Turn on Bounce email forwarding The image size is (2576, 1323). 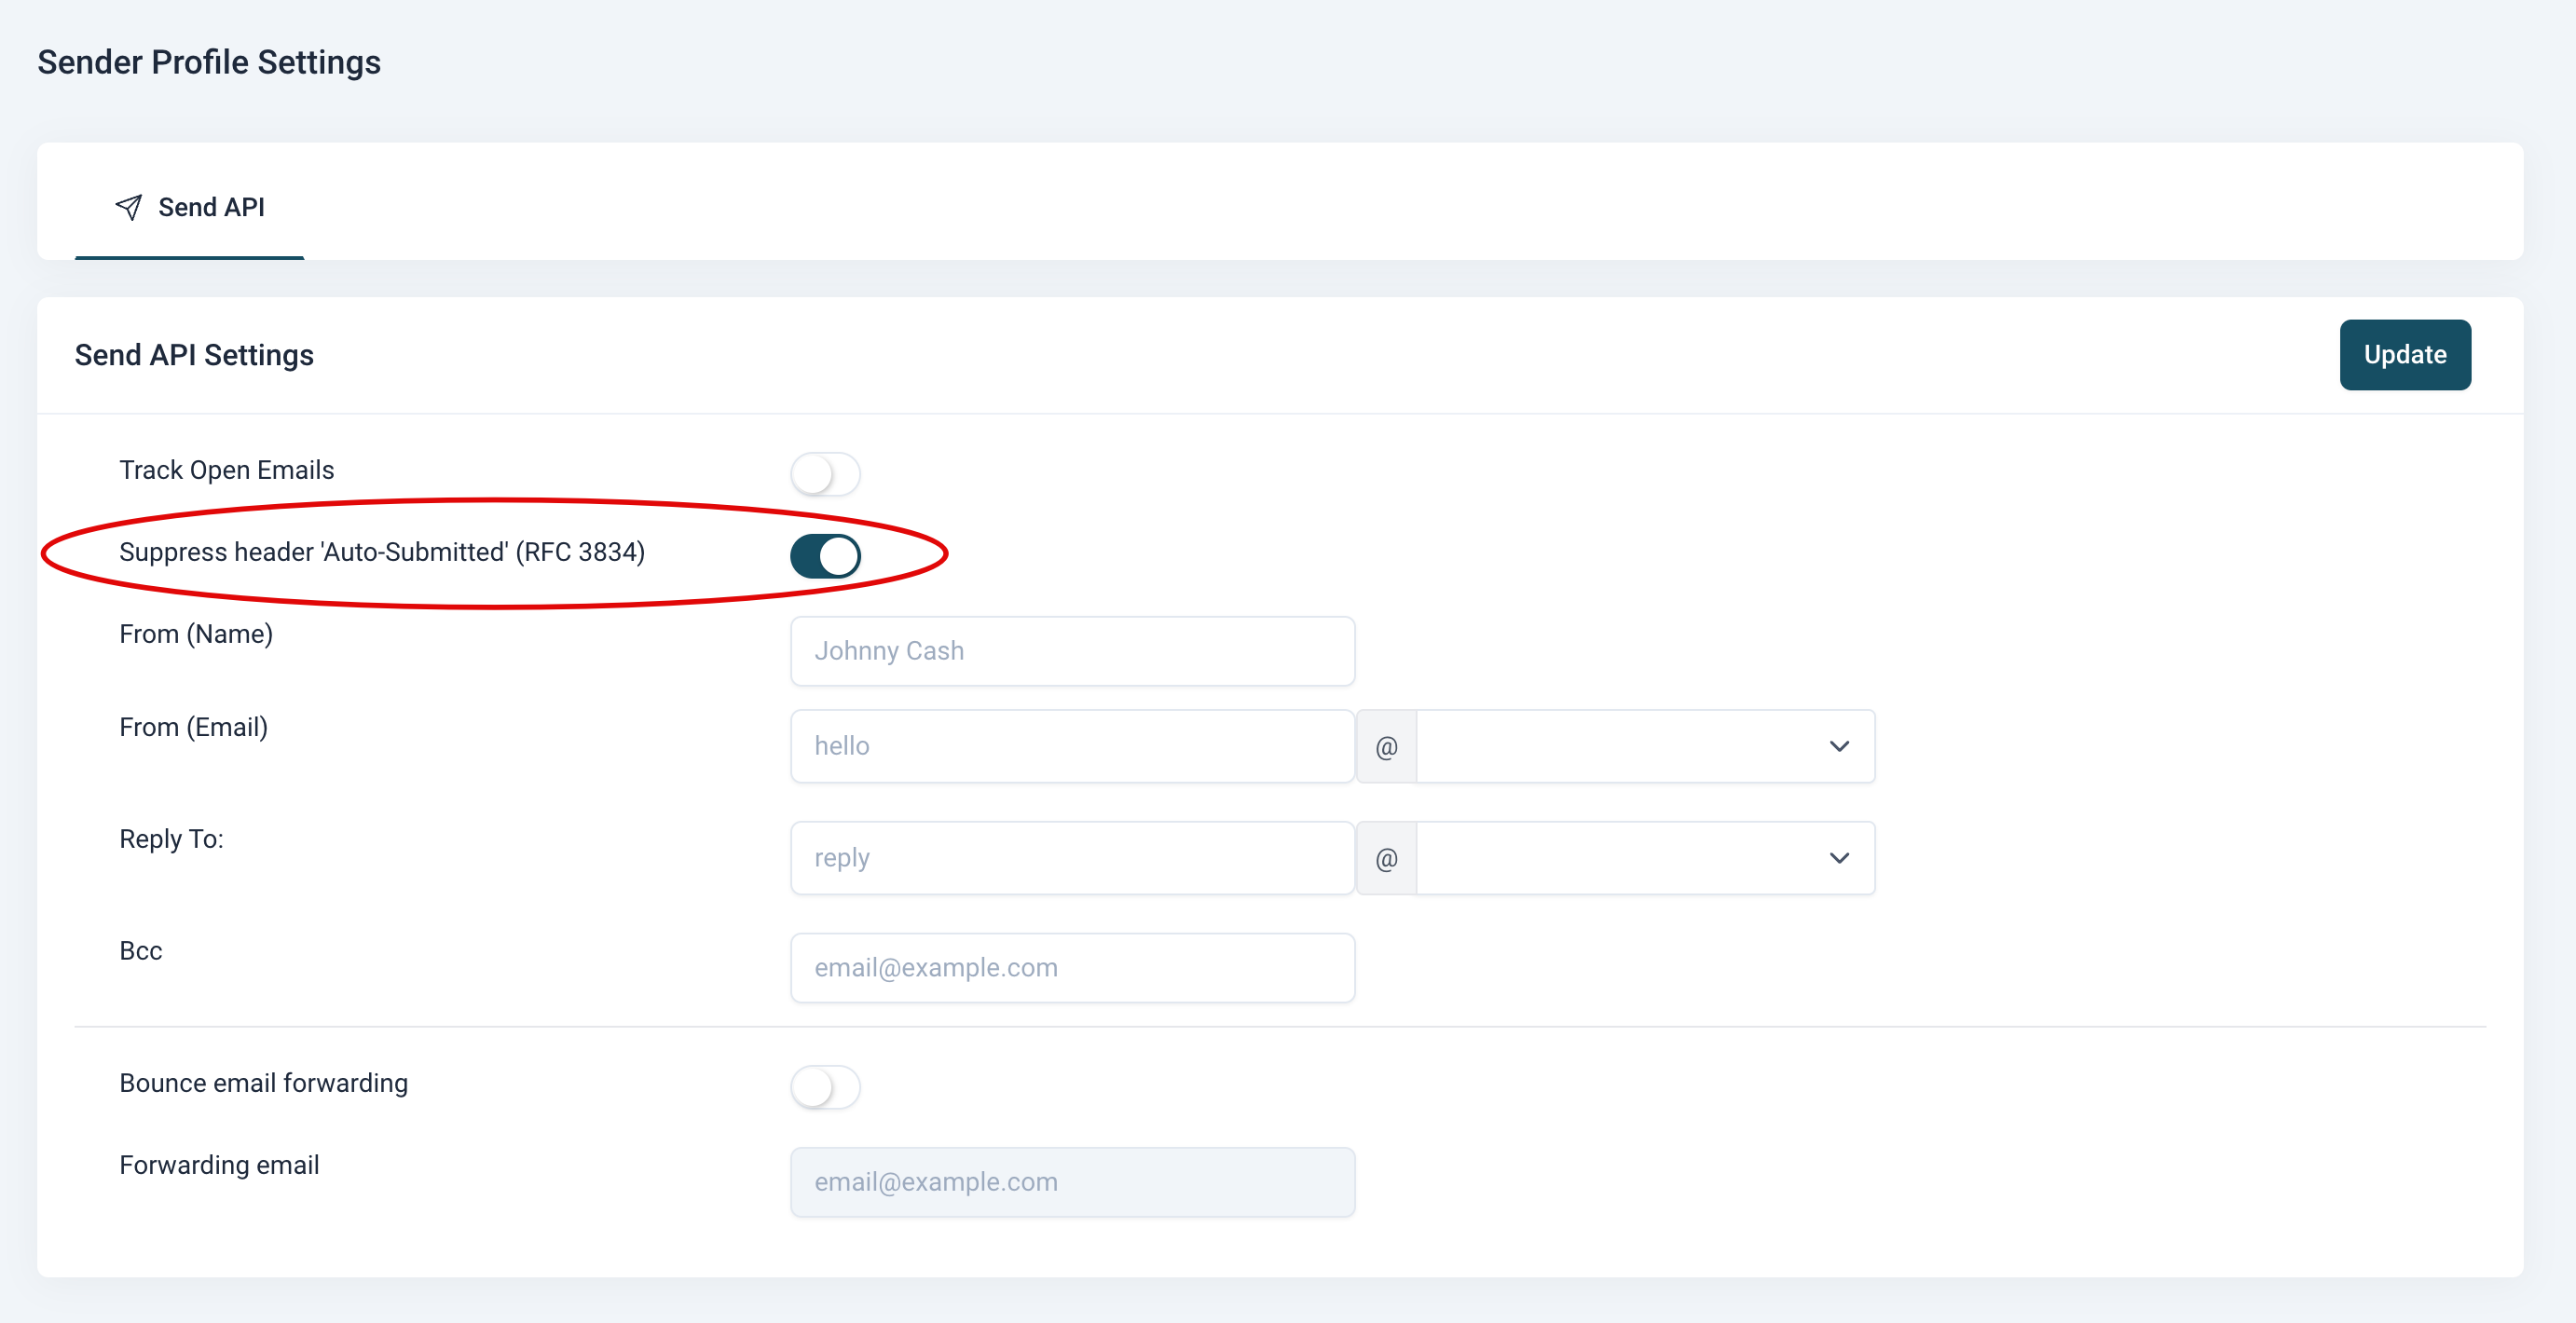825,1088
